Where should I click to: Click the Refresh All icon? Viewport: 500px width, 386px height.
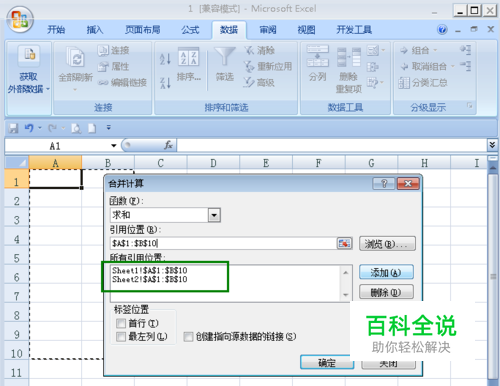(75, 57)
